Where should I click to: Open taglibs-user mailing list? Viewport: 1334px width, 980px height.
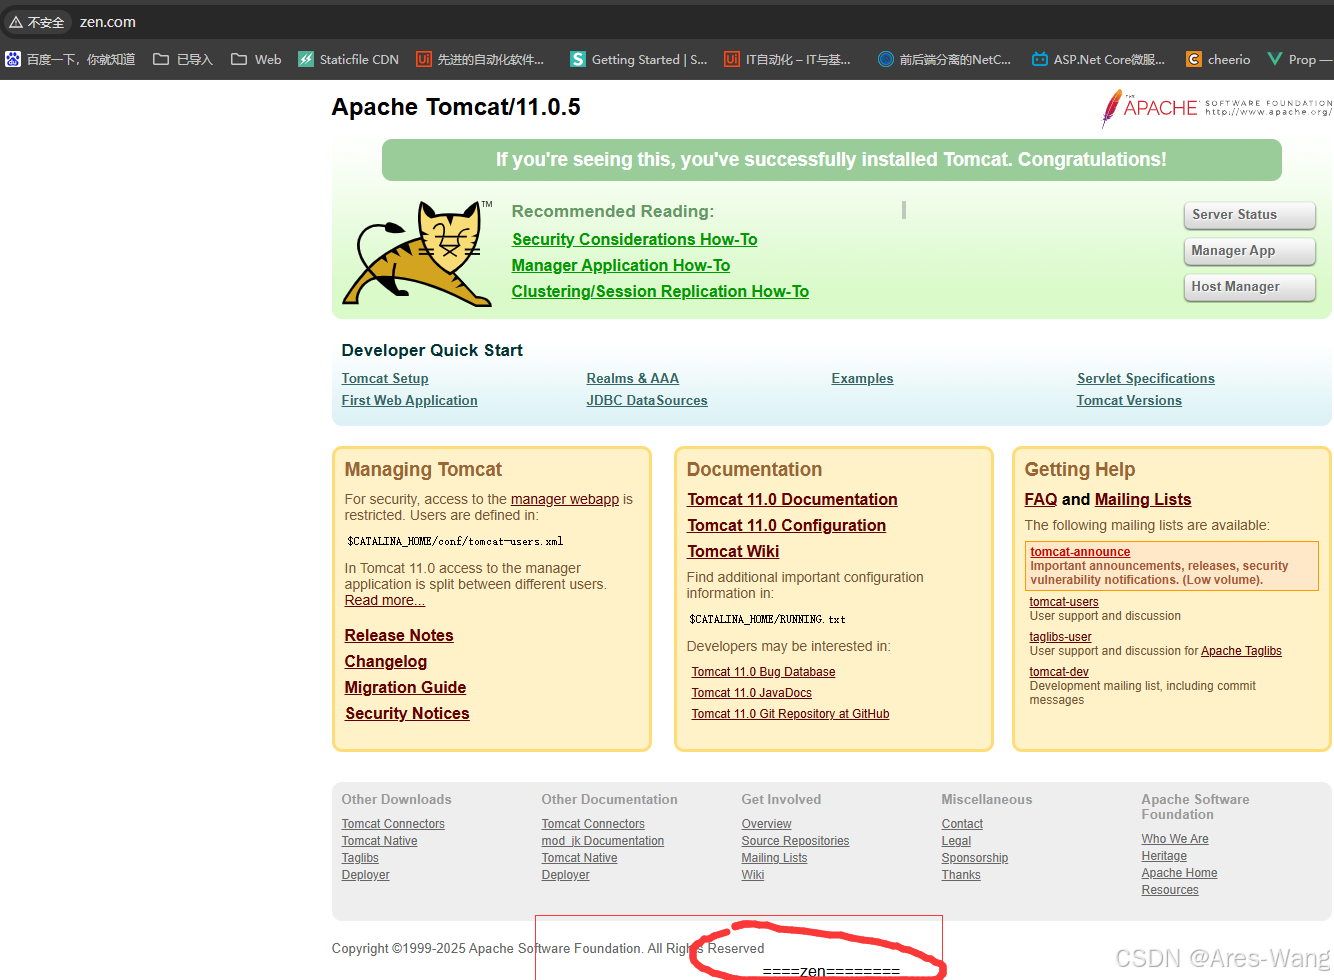coord(1060,637)
